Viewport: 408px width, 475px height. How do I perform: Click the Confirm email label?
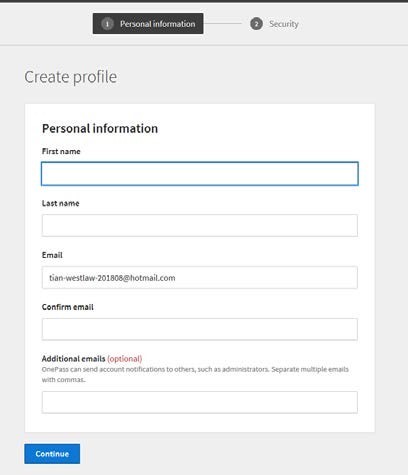68,307
